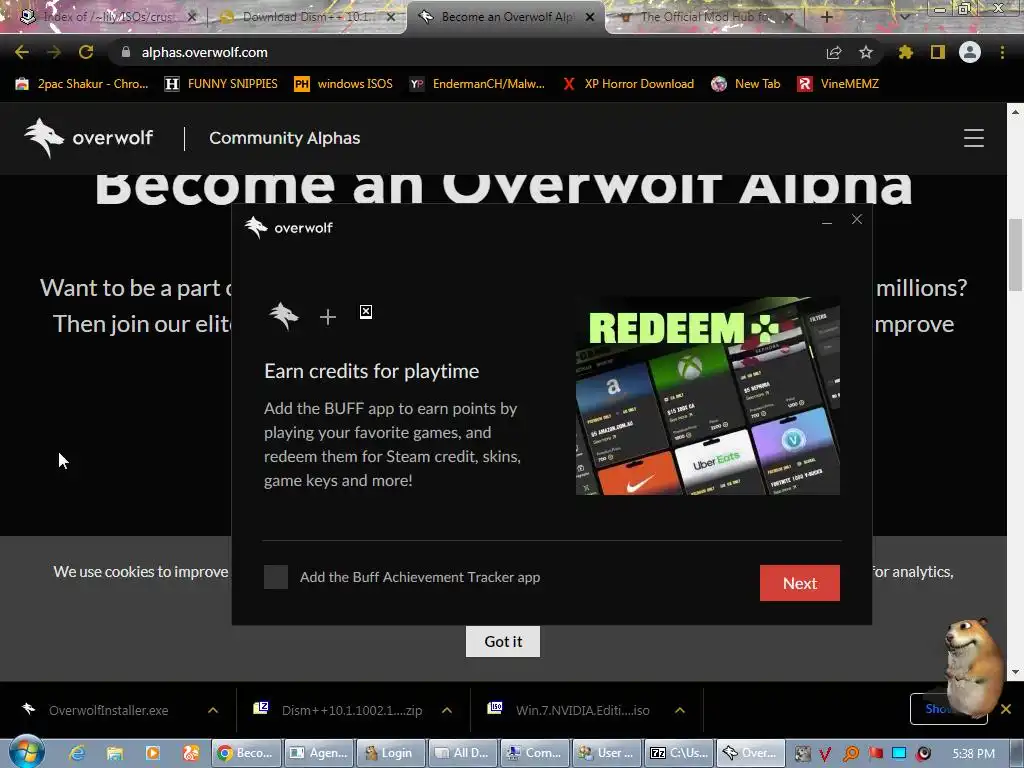Close the Overwolf installer dialog
This screenshot has width=1024, height=768.
857,219
